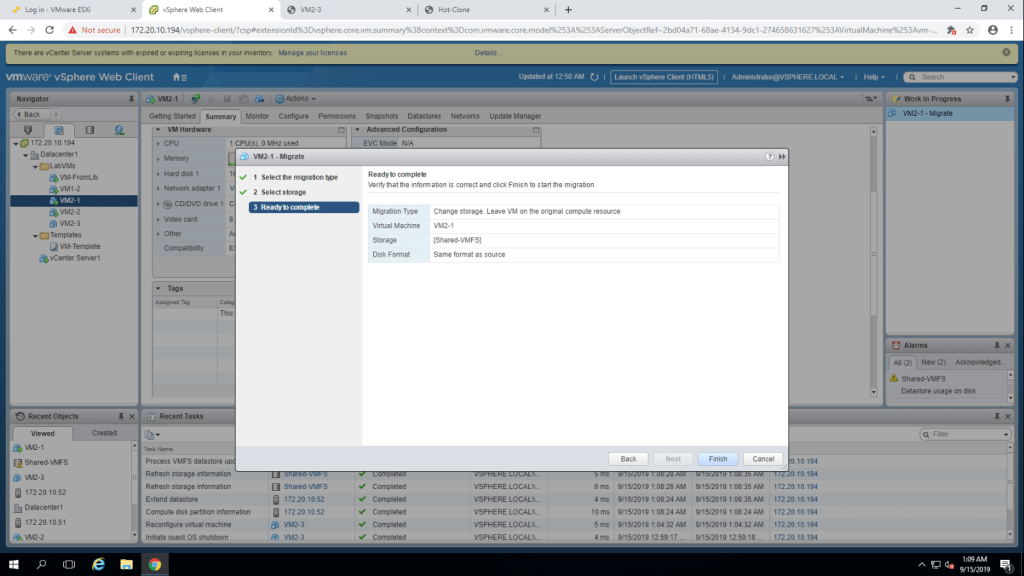This screenshot has height=576, width=1024.
Task: Select the Networking navigator view icon
Action: 119,130
